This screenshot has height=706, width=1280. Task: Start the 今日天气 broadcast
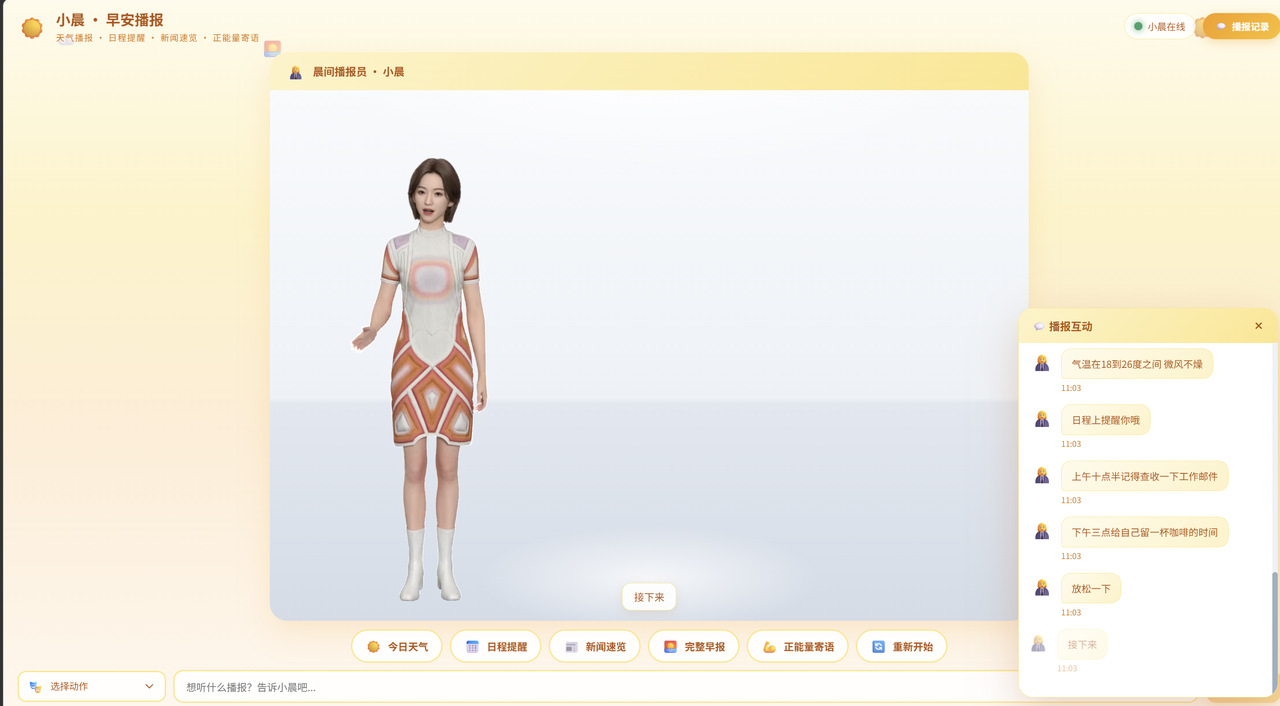397,647
